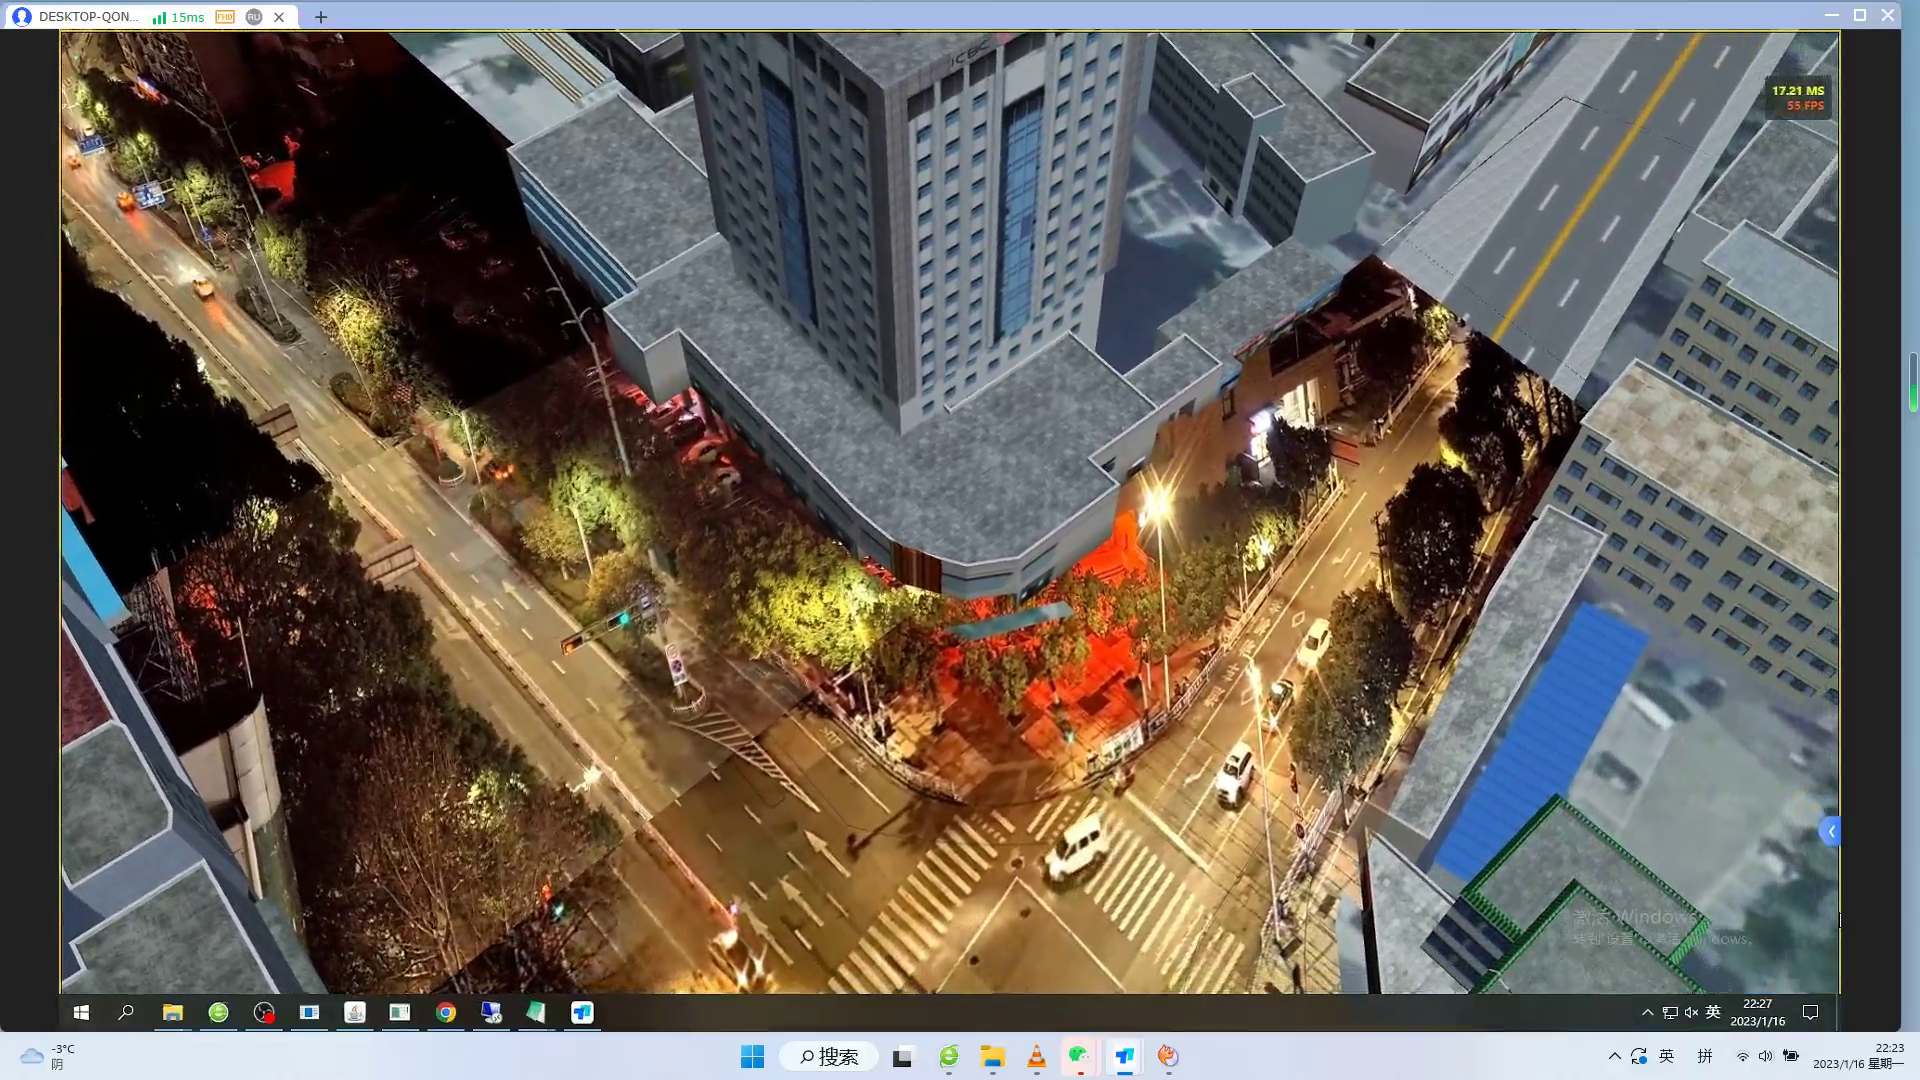Expand remote system tray hidden icons
This screenshot has height=1080, width=1920.
1647,1013
